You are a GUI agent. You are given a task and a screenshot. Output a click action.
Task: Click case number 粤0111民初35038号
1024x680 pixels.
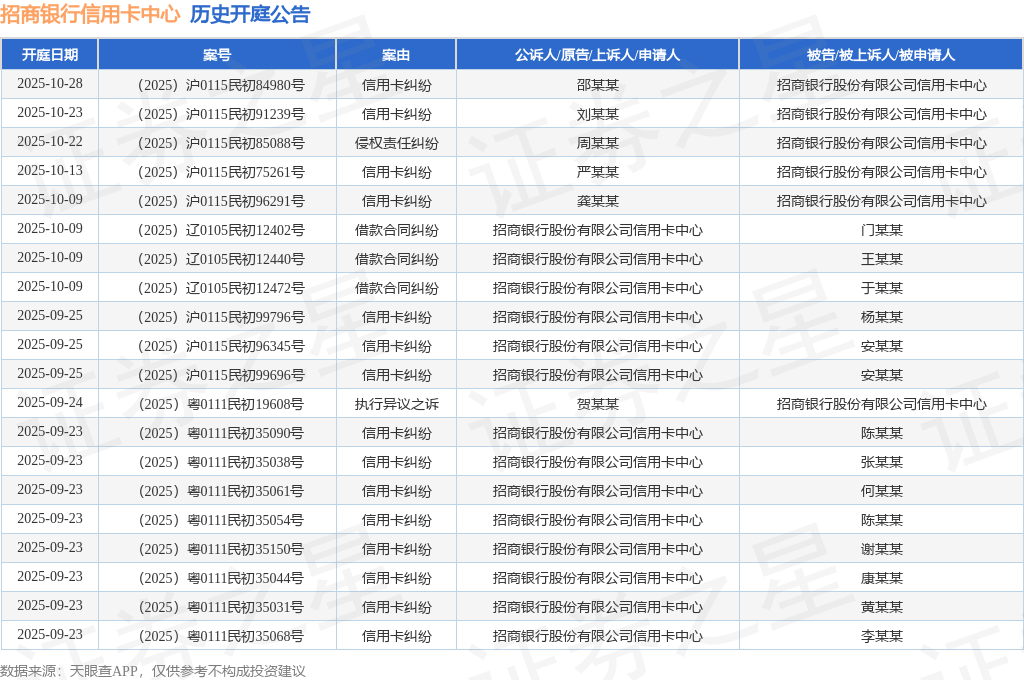tap(221, 462)
